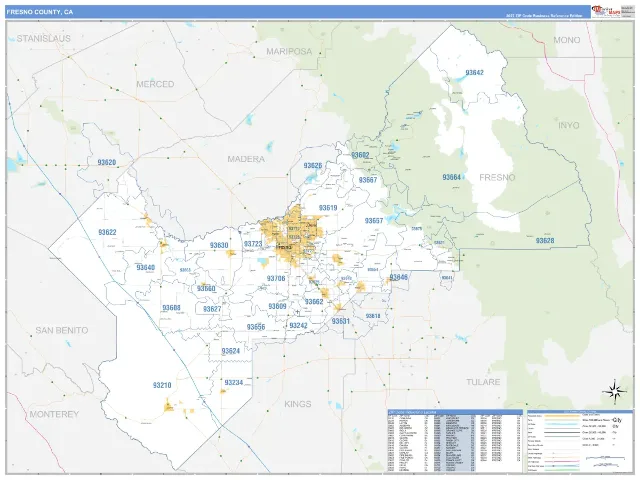Click ZIP code label 93627
This screenshot has height=480, width=640.
(212, 309)
